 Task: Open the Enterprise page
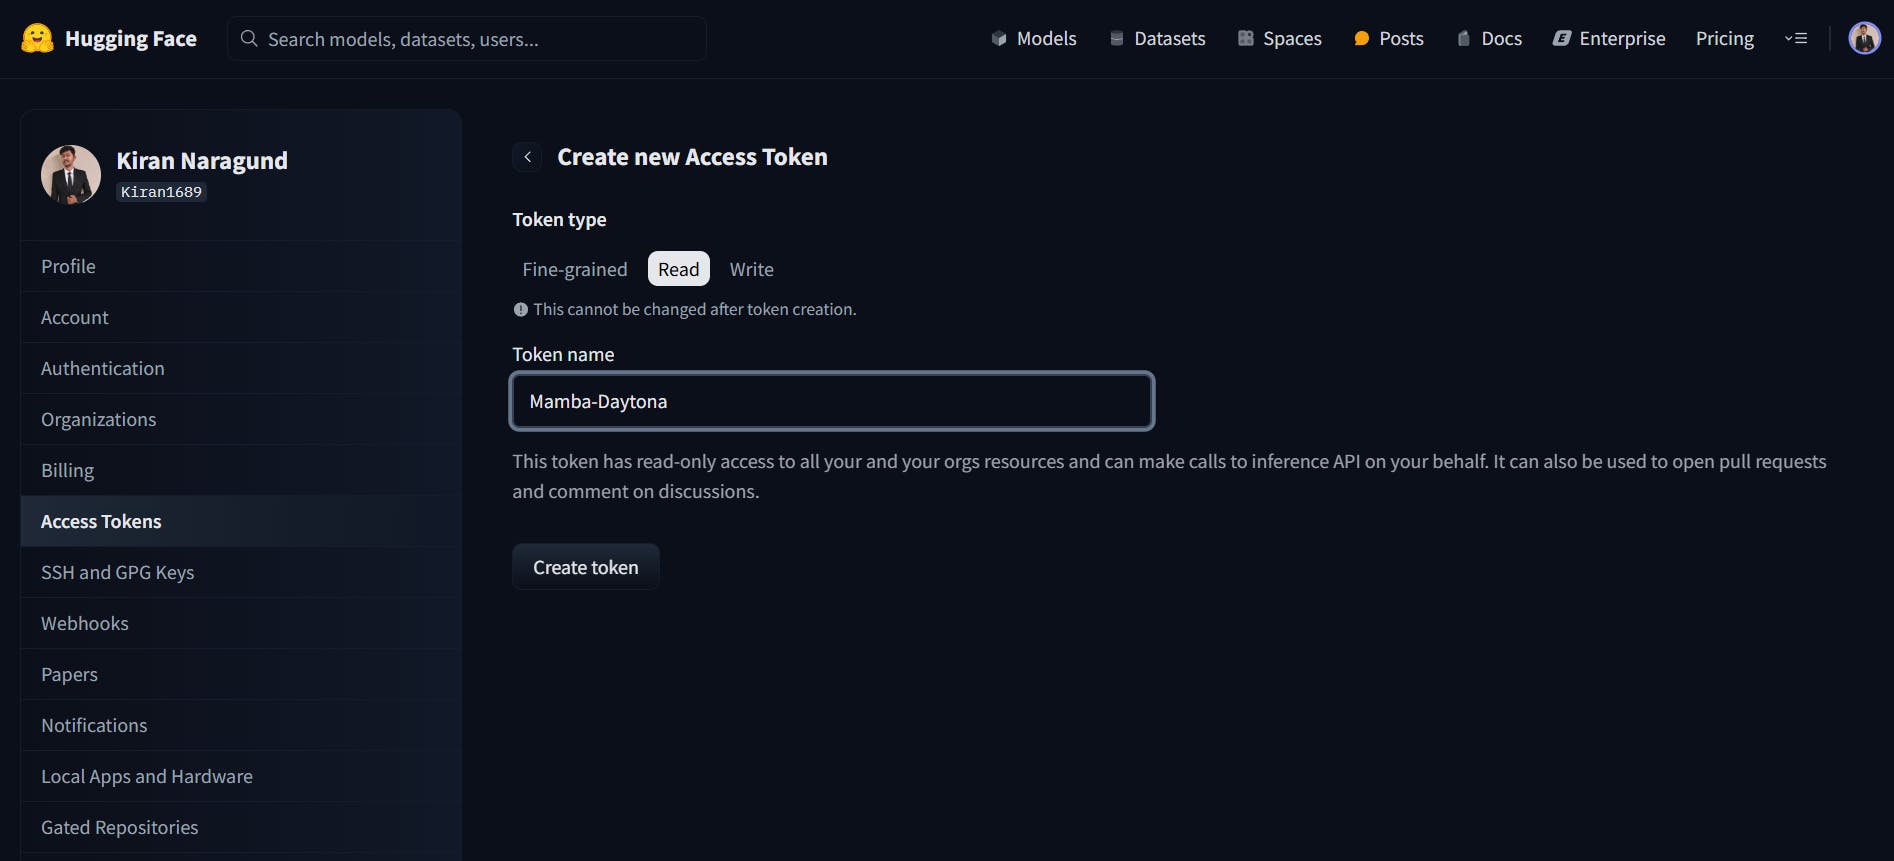point(1609,39)
